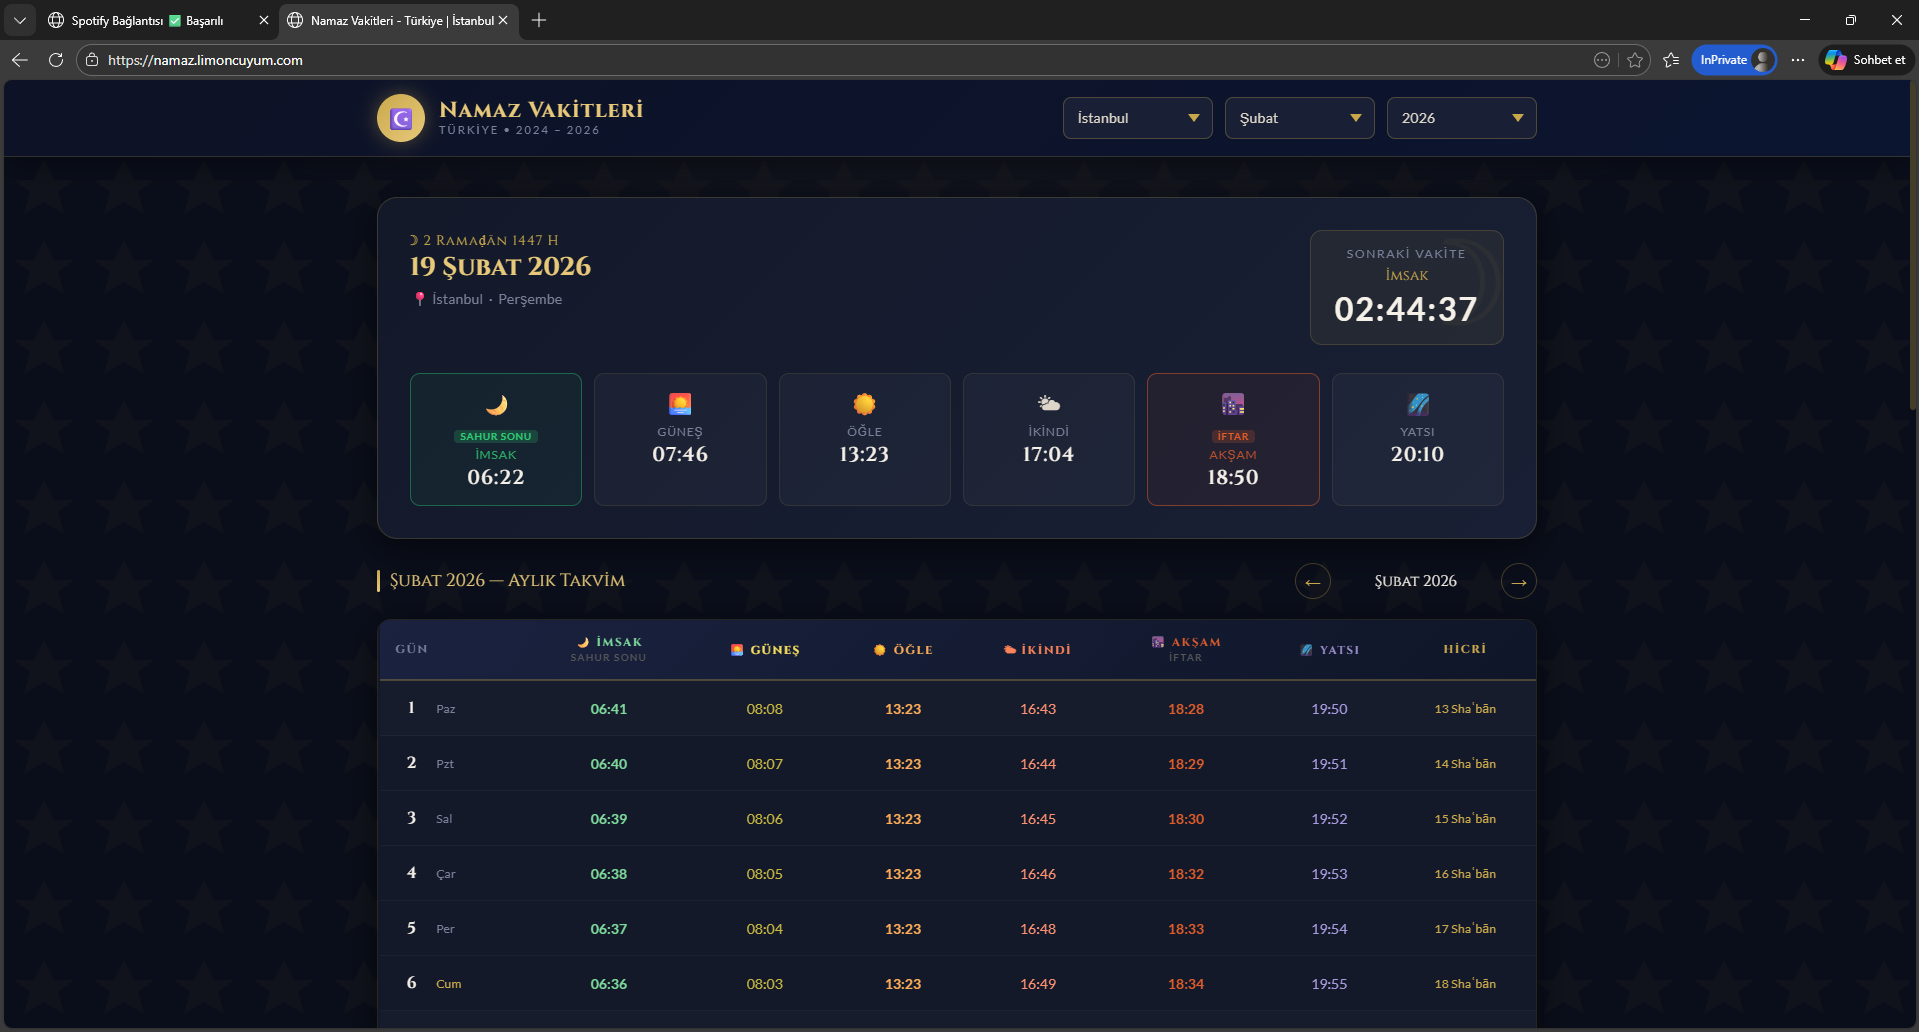Click the sun icon on Öğle card

[864, 404]
